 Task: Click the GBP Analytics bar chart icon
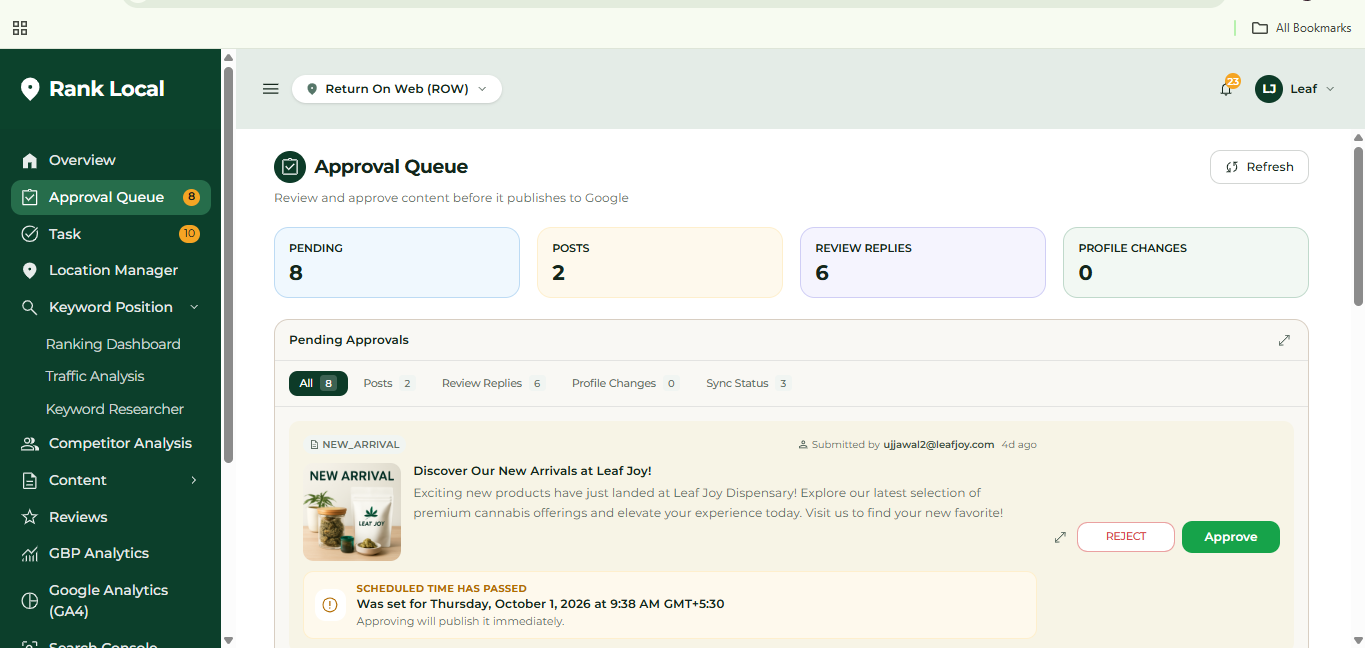(x=30, y=554)
